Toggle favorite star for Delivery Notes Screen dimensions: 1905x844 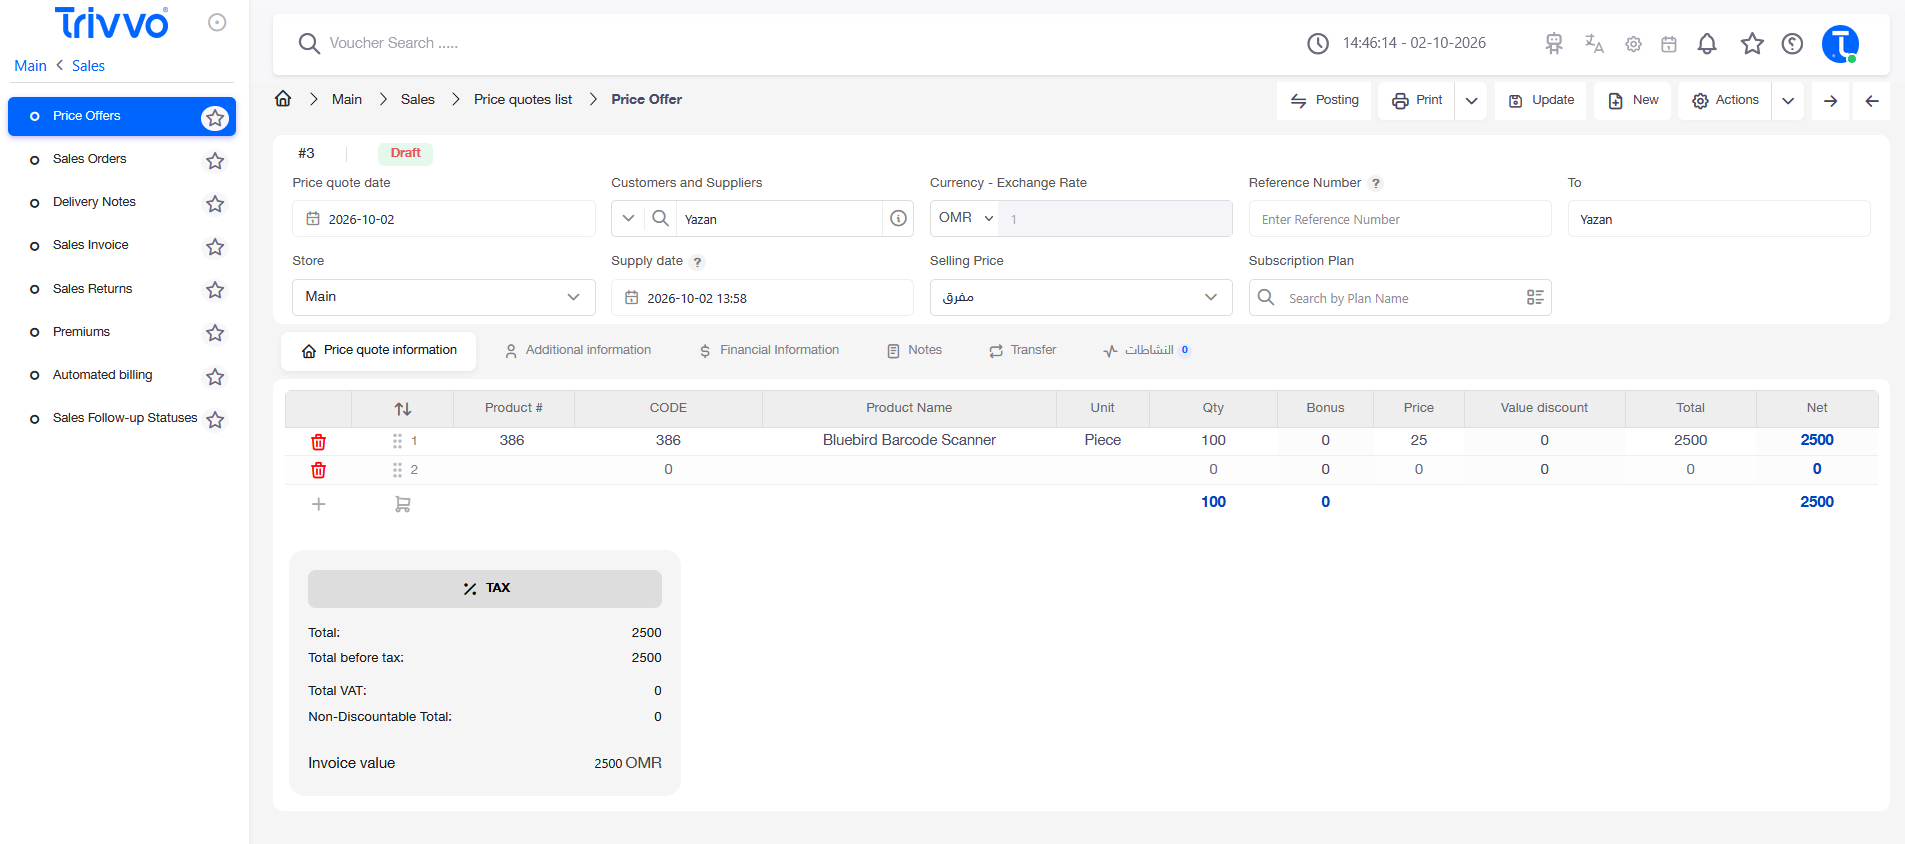point(215,204)
